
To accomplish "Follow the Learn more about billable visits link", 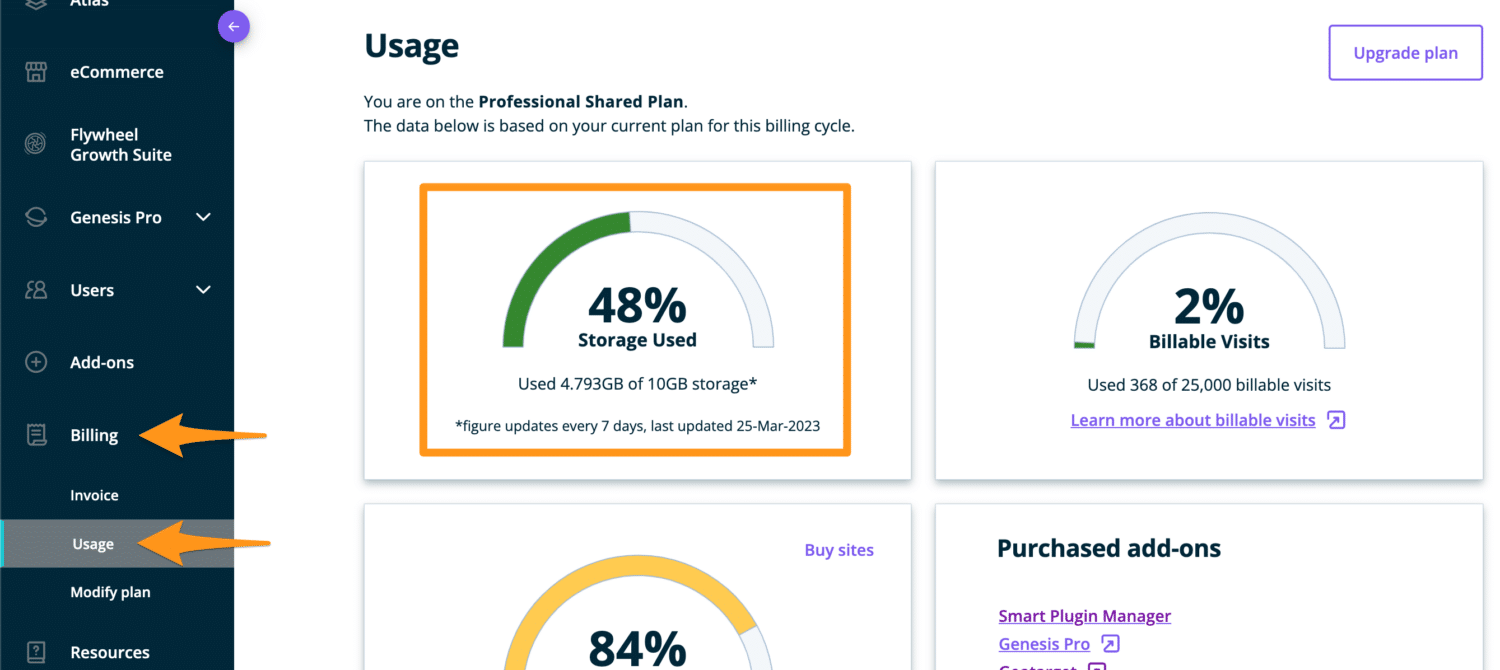I will (1192, 419).
